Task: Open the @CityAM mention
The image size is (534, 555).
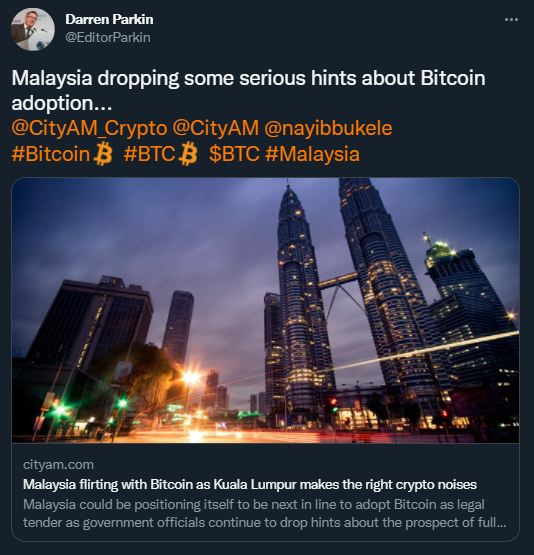Action: (x=216, y=128)
